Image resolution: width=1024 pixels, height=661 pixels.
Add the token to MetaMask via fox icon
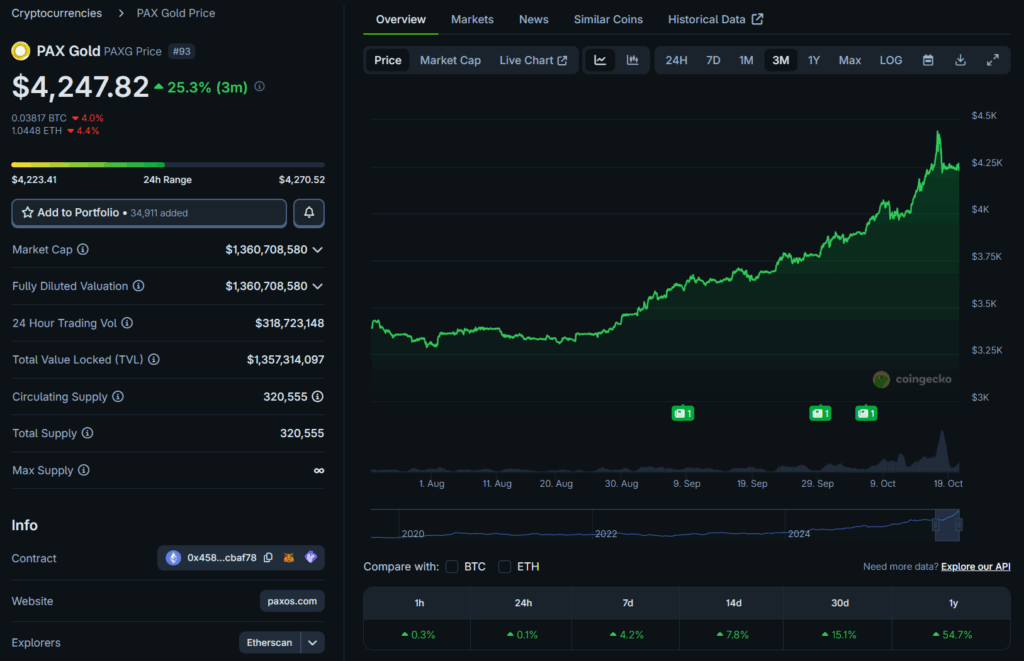289,558
